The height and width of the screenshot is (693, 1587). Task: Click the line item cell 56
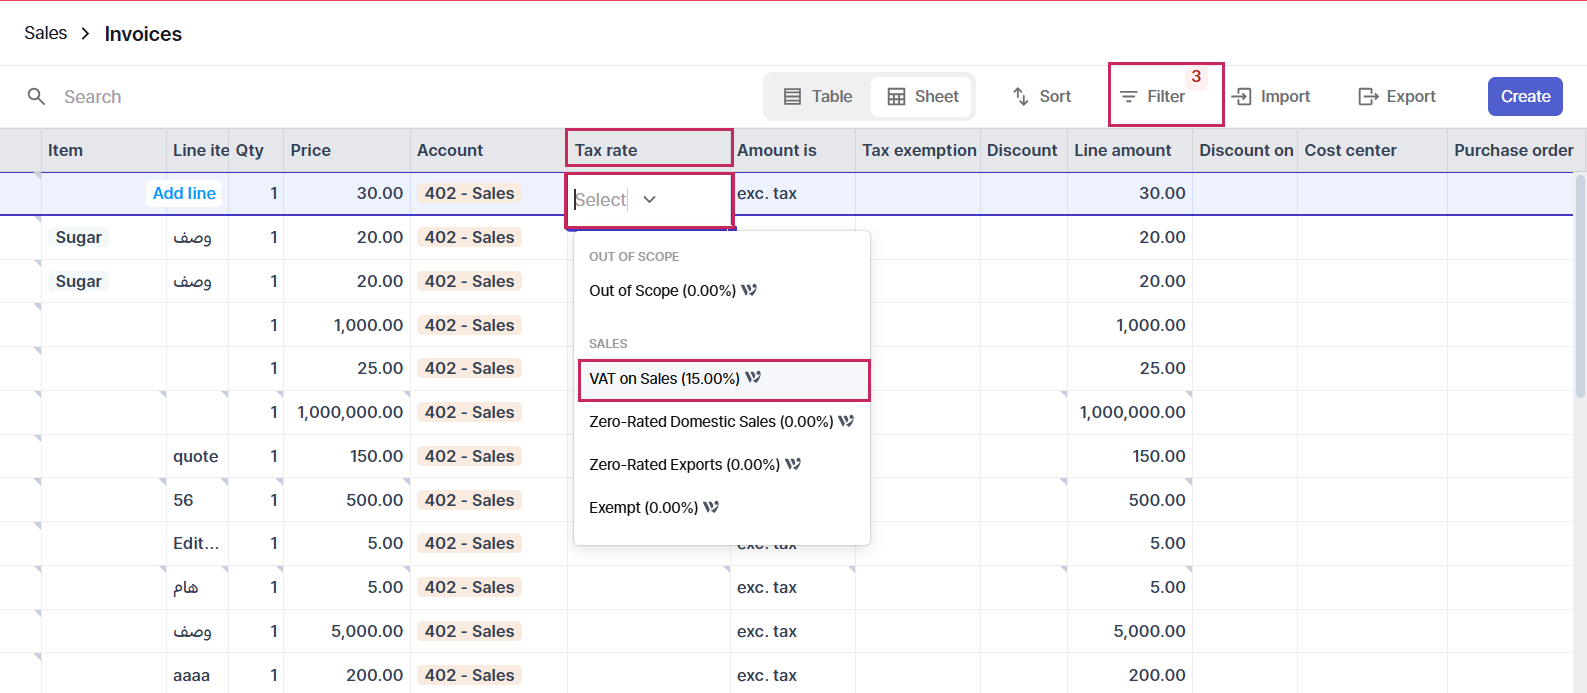[x=197, y=500]
